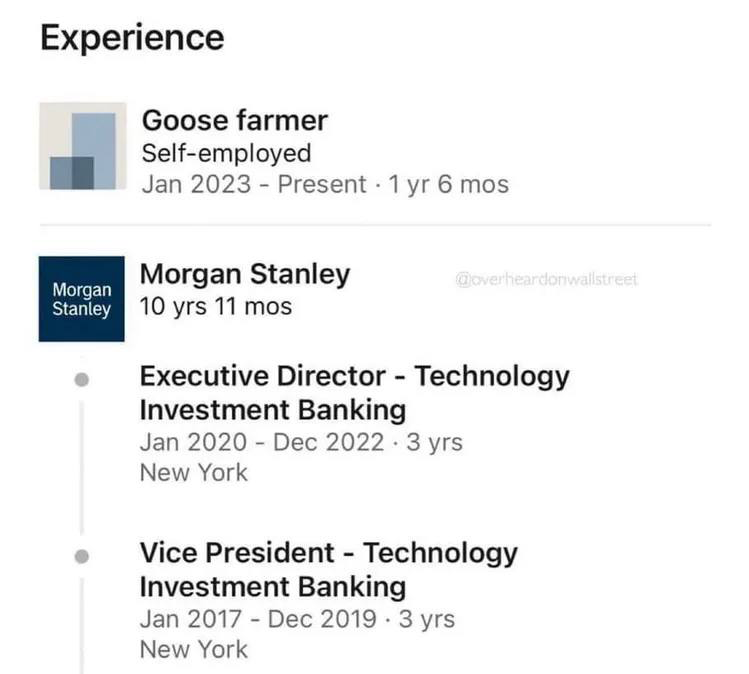Click the Vice President timeline bullet dot

coord(82,555)
